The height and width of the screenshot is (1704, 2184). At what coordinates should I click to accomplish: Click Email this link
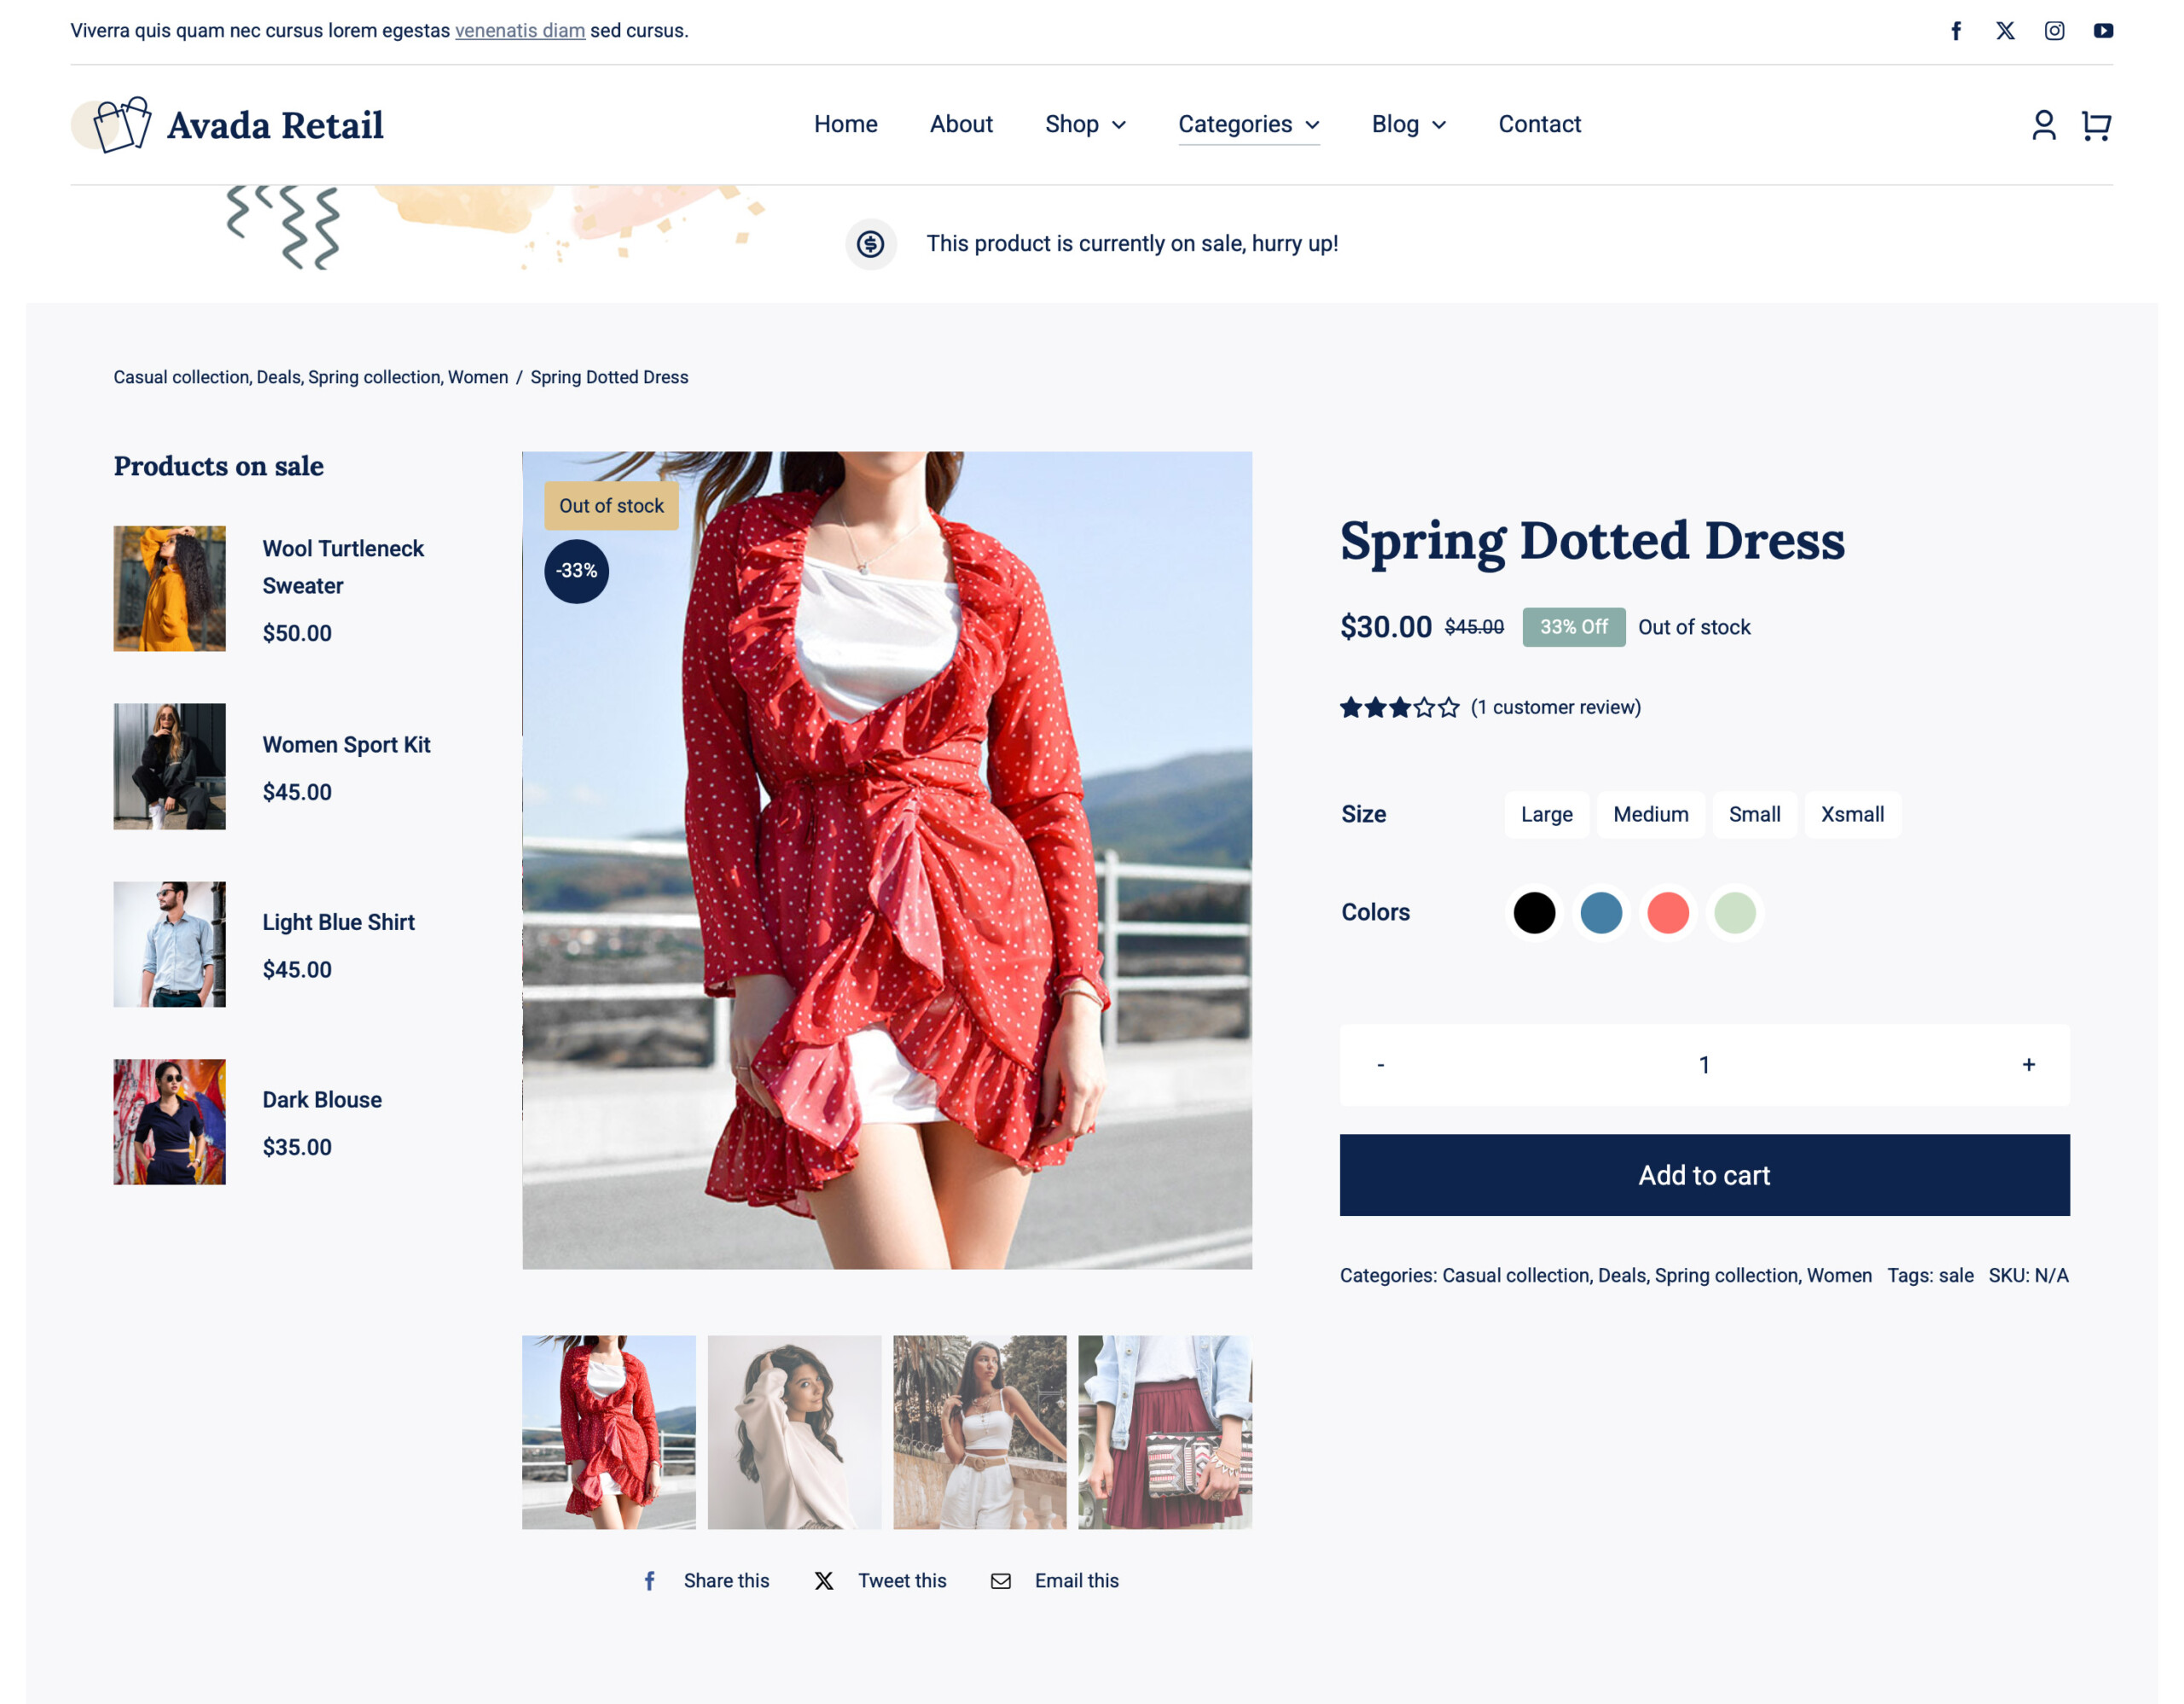(1076, 1580)
